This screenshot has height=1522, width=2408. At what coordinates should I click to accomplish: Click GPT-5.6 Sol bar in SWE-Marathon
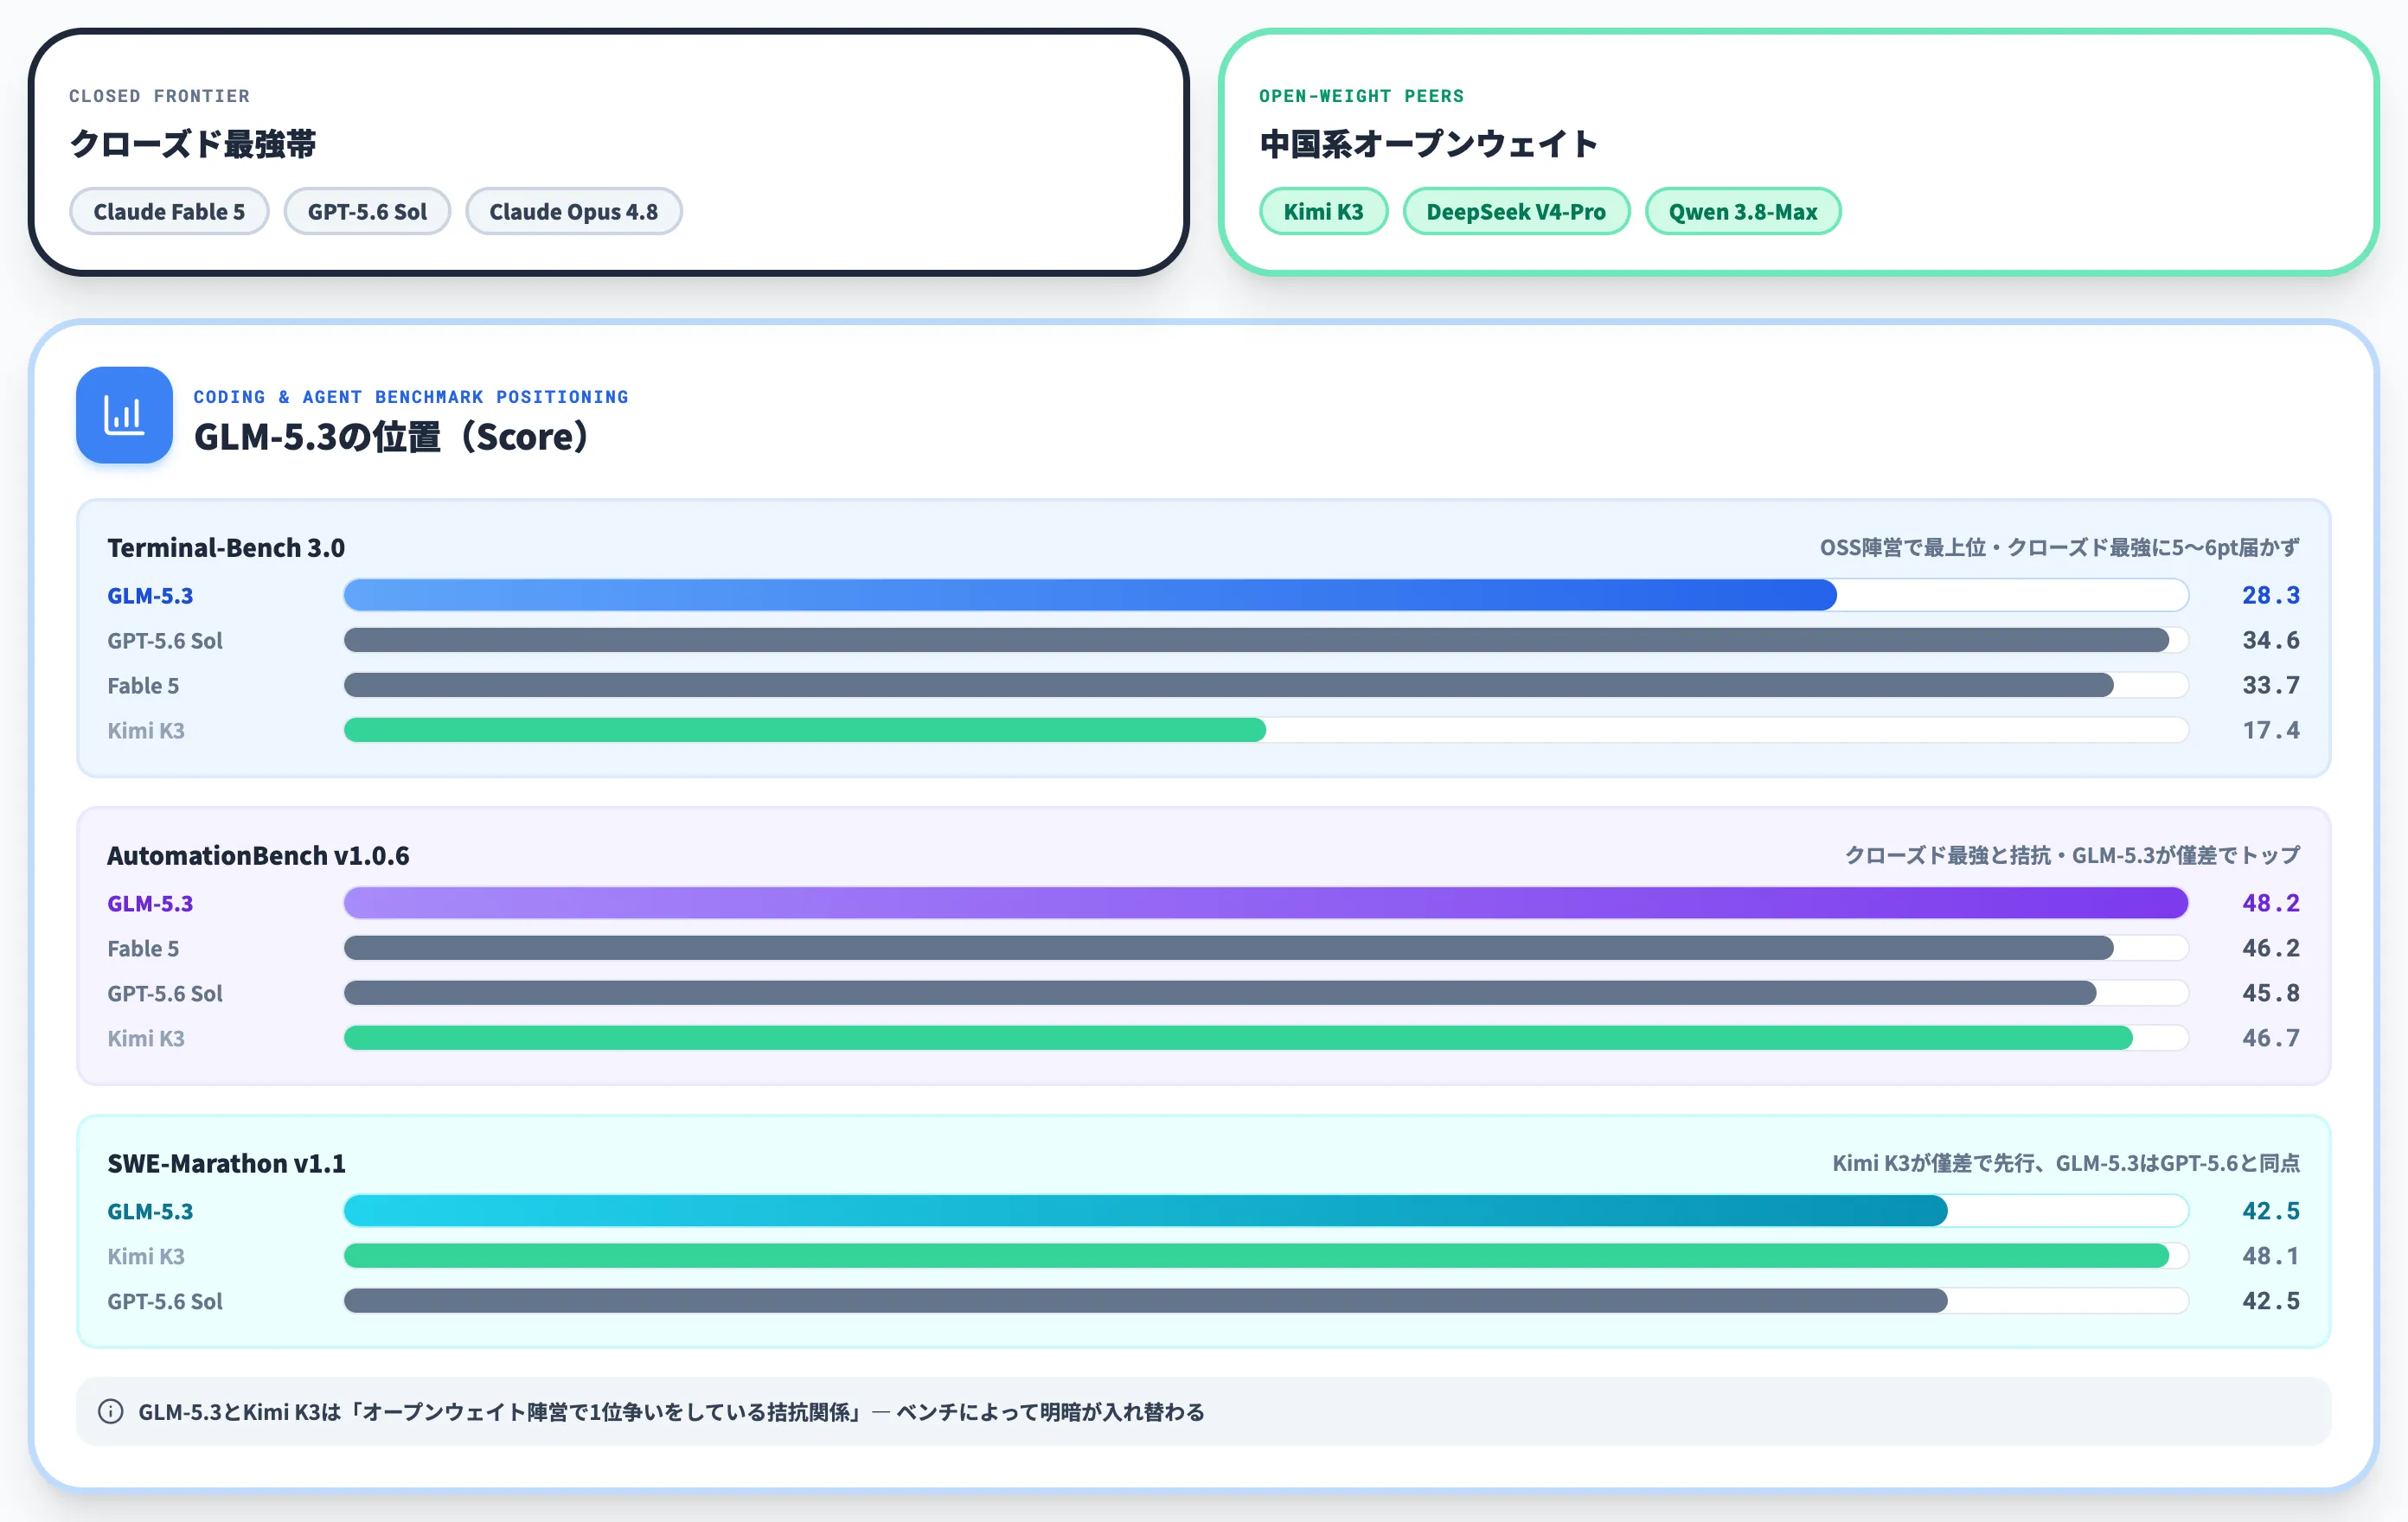point(1146,1301)
